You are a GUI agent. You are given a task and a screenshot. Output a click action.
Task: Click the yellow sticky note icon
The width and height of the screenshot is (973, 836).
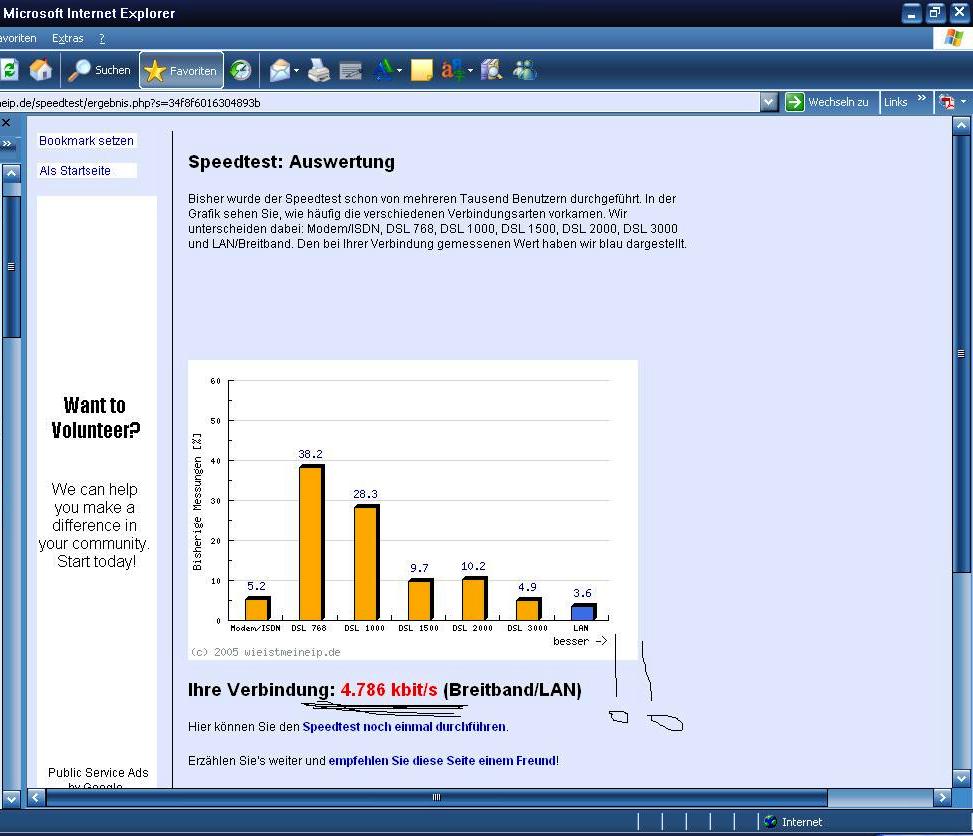[x=422, y=70]
